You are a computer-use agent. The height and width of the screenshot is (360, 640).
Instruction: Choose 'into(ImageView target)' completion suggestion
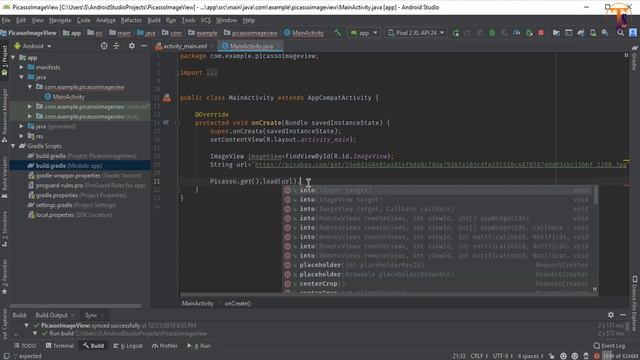(x=438, y=200)
